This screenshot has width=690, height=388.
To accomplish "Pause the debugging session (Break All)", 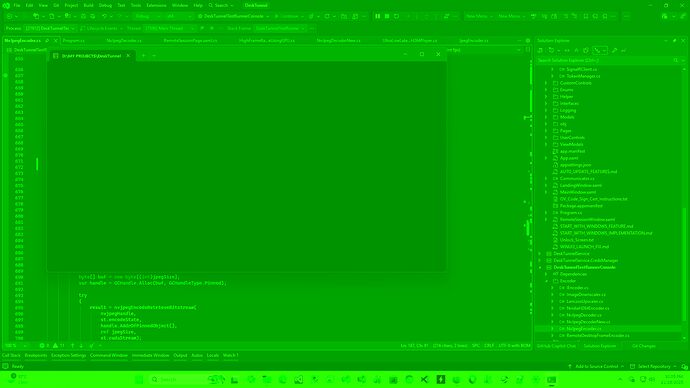I will tap(377, 16).
